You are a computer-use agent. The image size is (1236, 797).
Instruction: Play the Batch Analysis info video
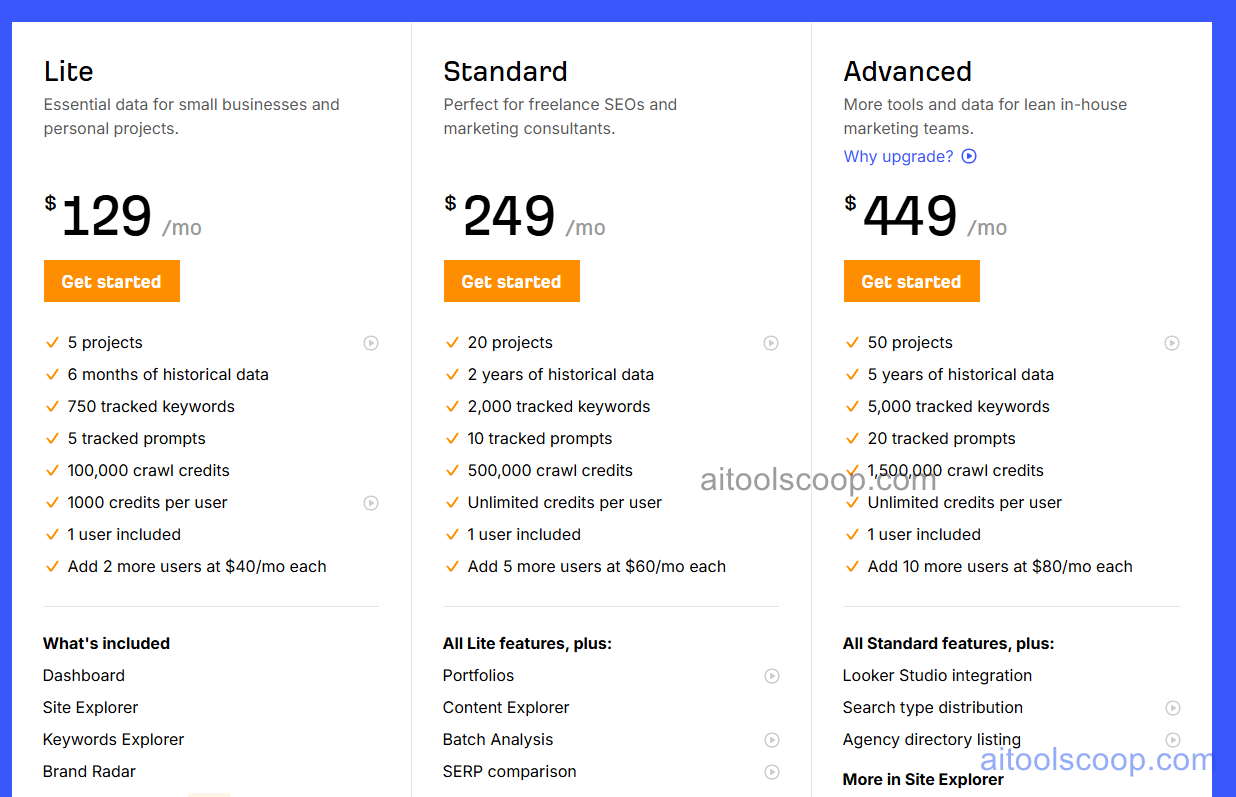[x=771, y=740]
